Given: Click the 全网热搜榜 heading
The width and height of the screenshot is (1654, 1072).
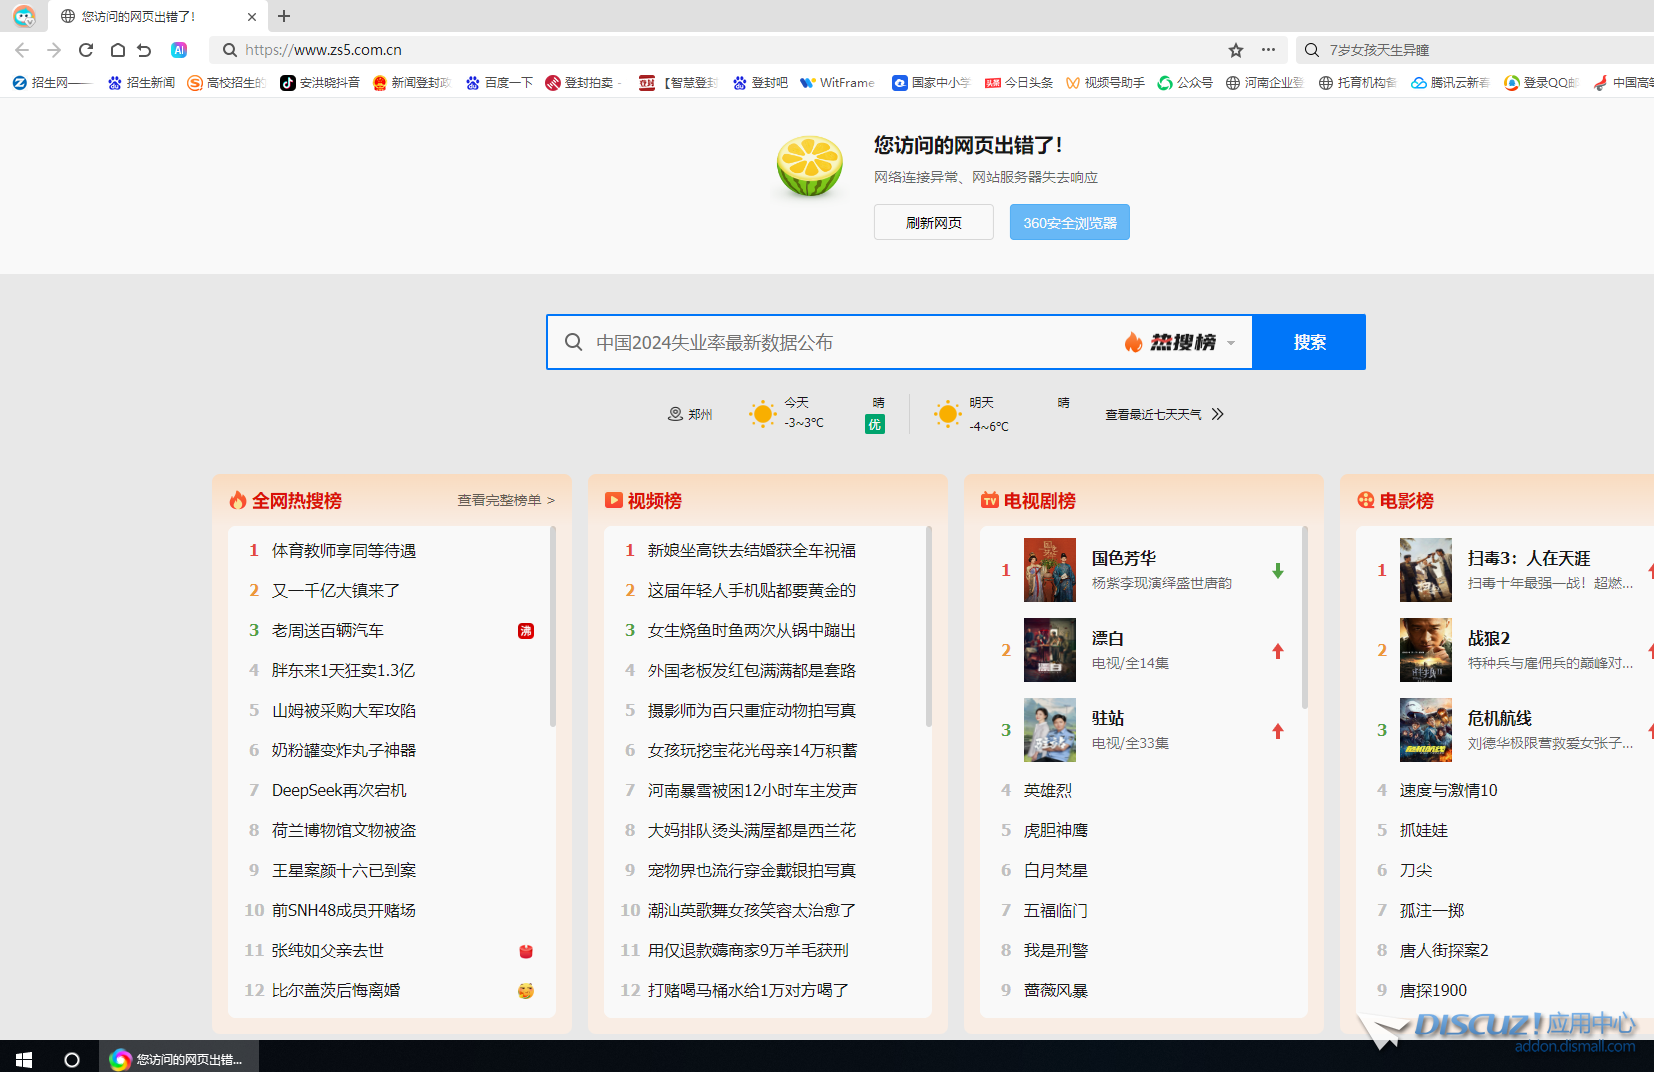Looking at the screenshot, I should (297, 501).
